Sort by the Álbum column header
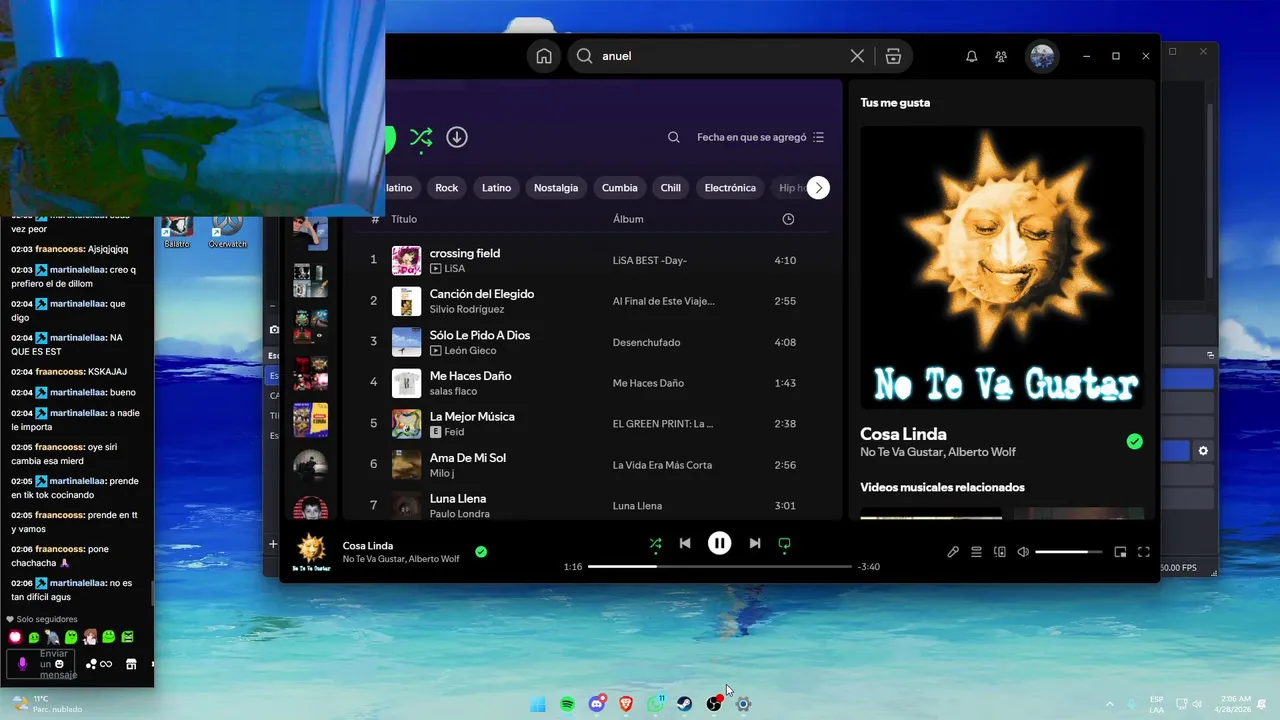Image resolution: width=1280 pixels, height=720 pixels. [628, 219]
